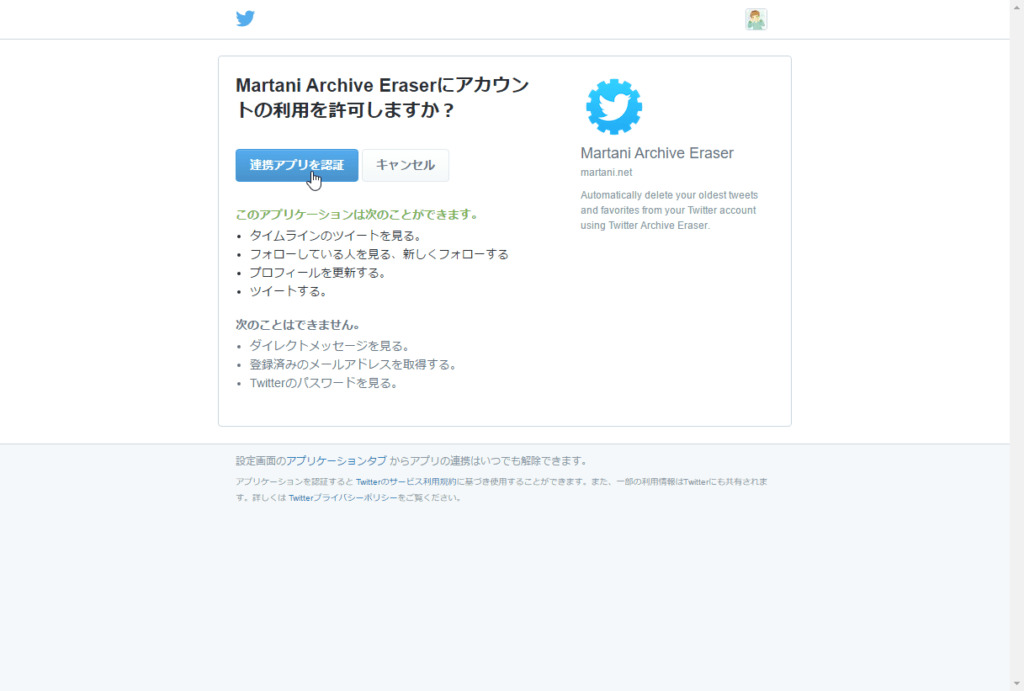This screenshot has height=691, width=1024.
Task: Click the app description about deleting tweets
Action: coord(669,210)
